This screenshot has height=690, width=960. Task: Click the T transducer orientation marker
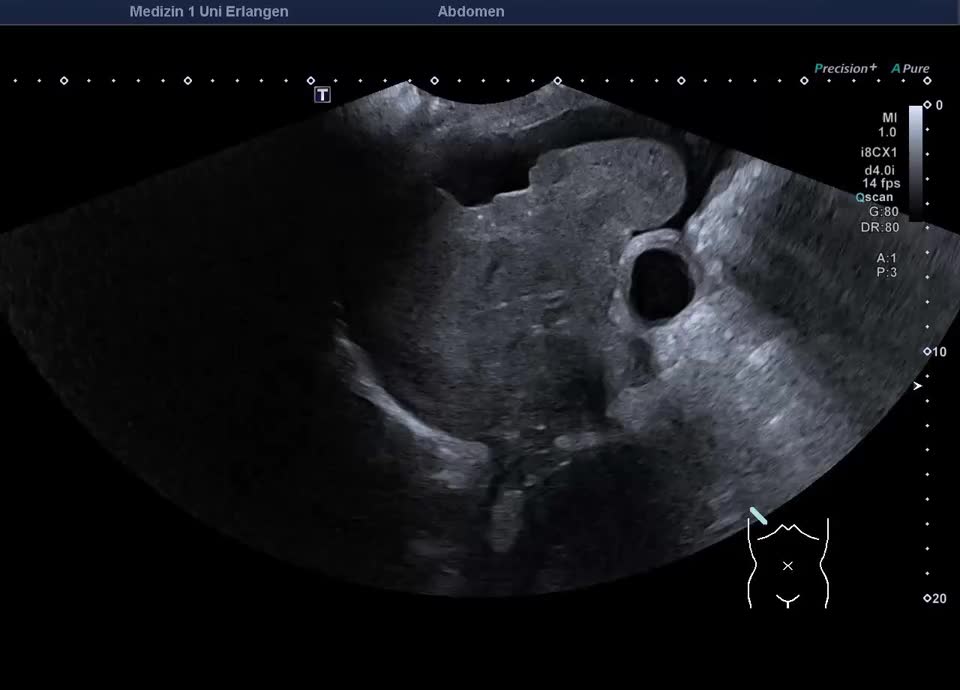[322, 94]
